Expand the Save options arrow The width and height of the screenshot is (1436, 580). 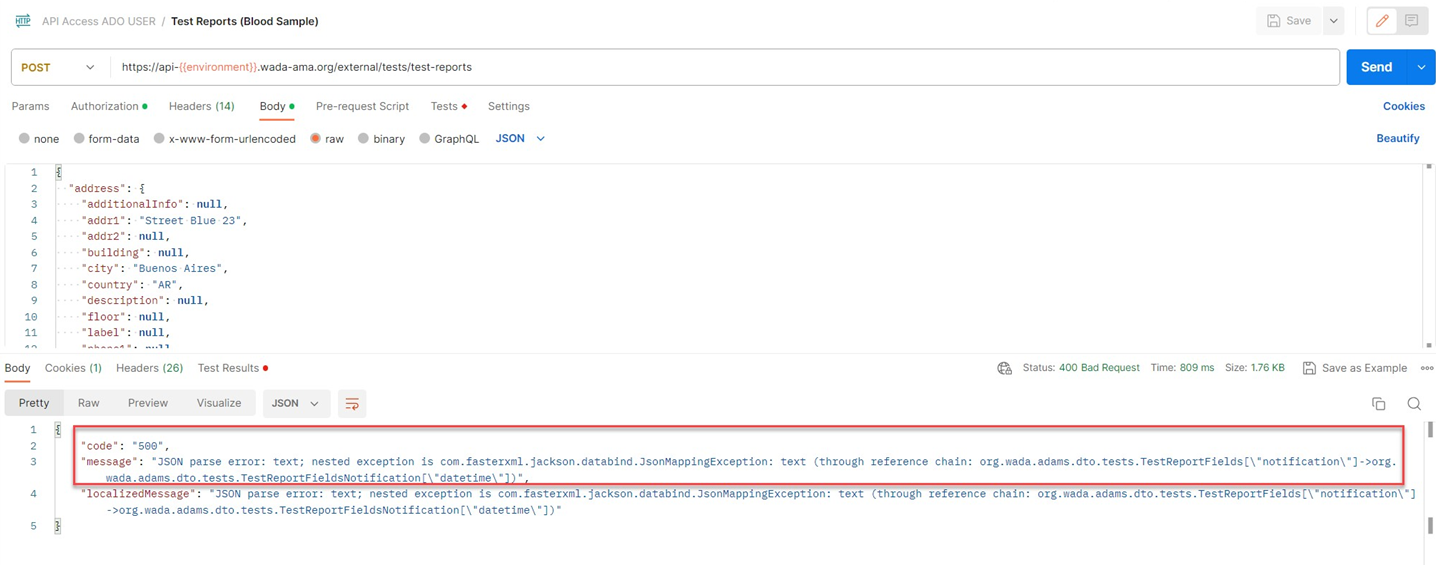(x=1334, y=21)
